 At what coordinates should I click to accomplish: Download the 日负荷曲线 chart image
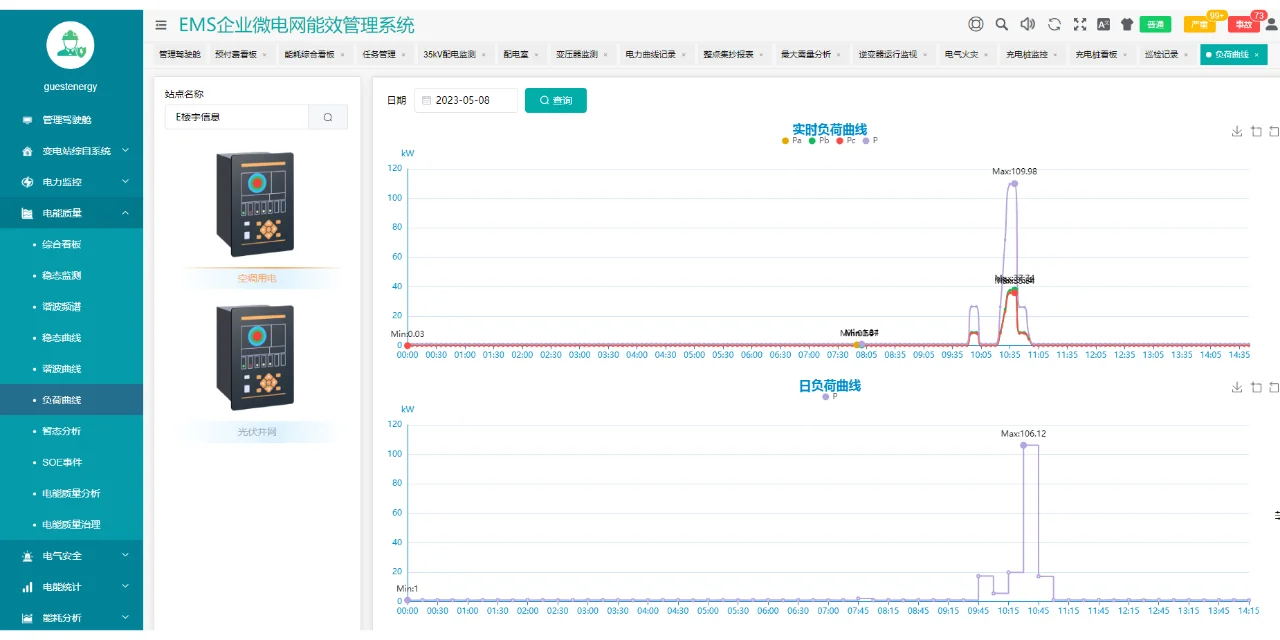(1236, 388)
